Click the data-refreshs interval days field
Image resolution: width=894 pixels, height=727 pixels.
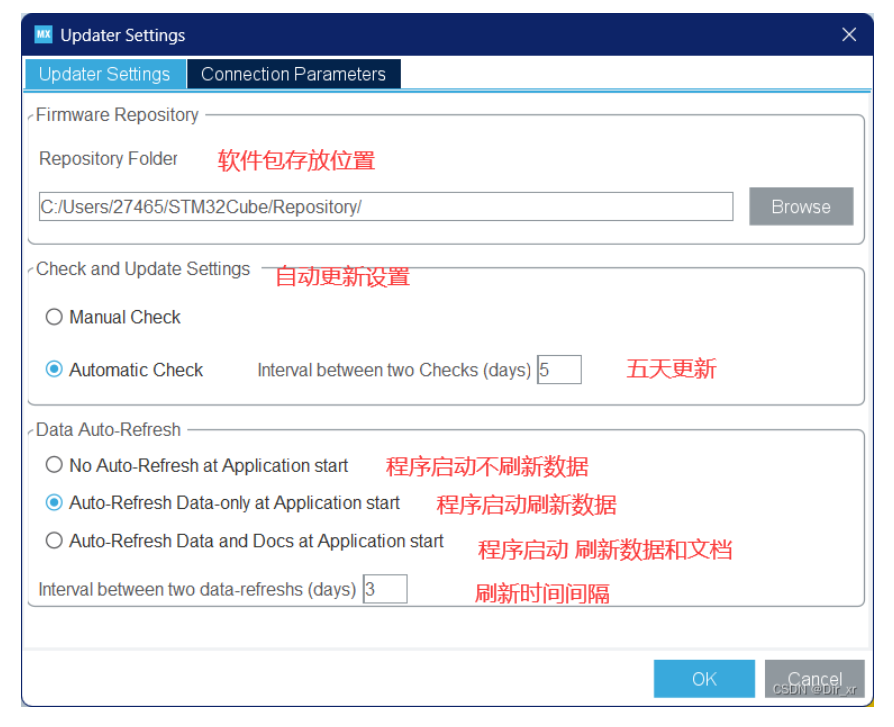pos(385,589)
